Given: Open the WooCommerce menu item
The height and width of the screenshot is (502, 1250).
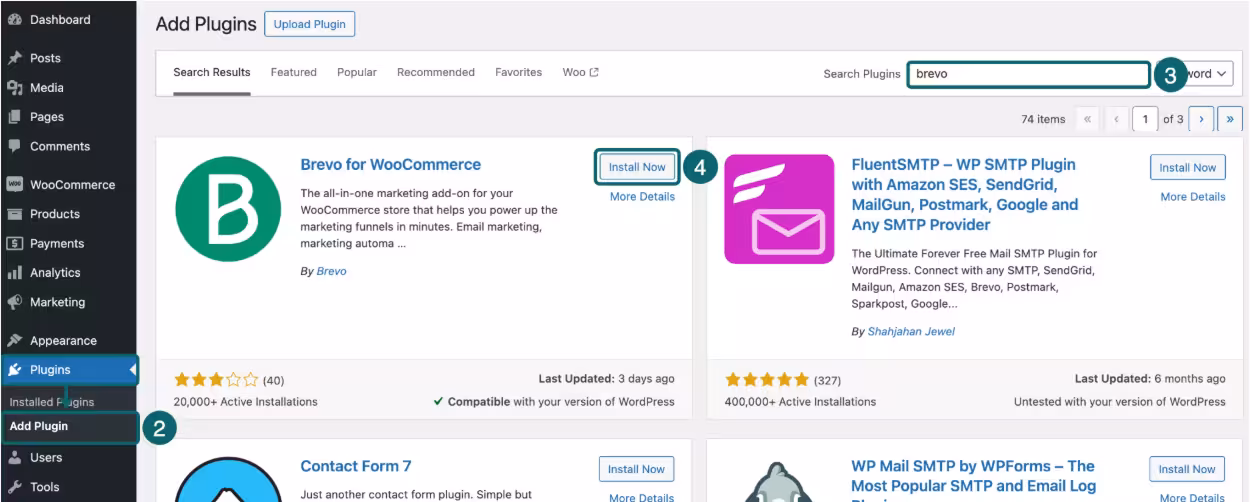Looking at the screenshot, I should click(x=68, y=185).
